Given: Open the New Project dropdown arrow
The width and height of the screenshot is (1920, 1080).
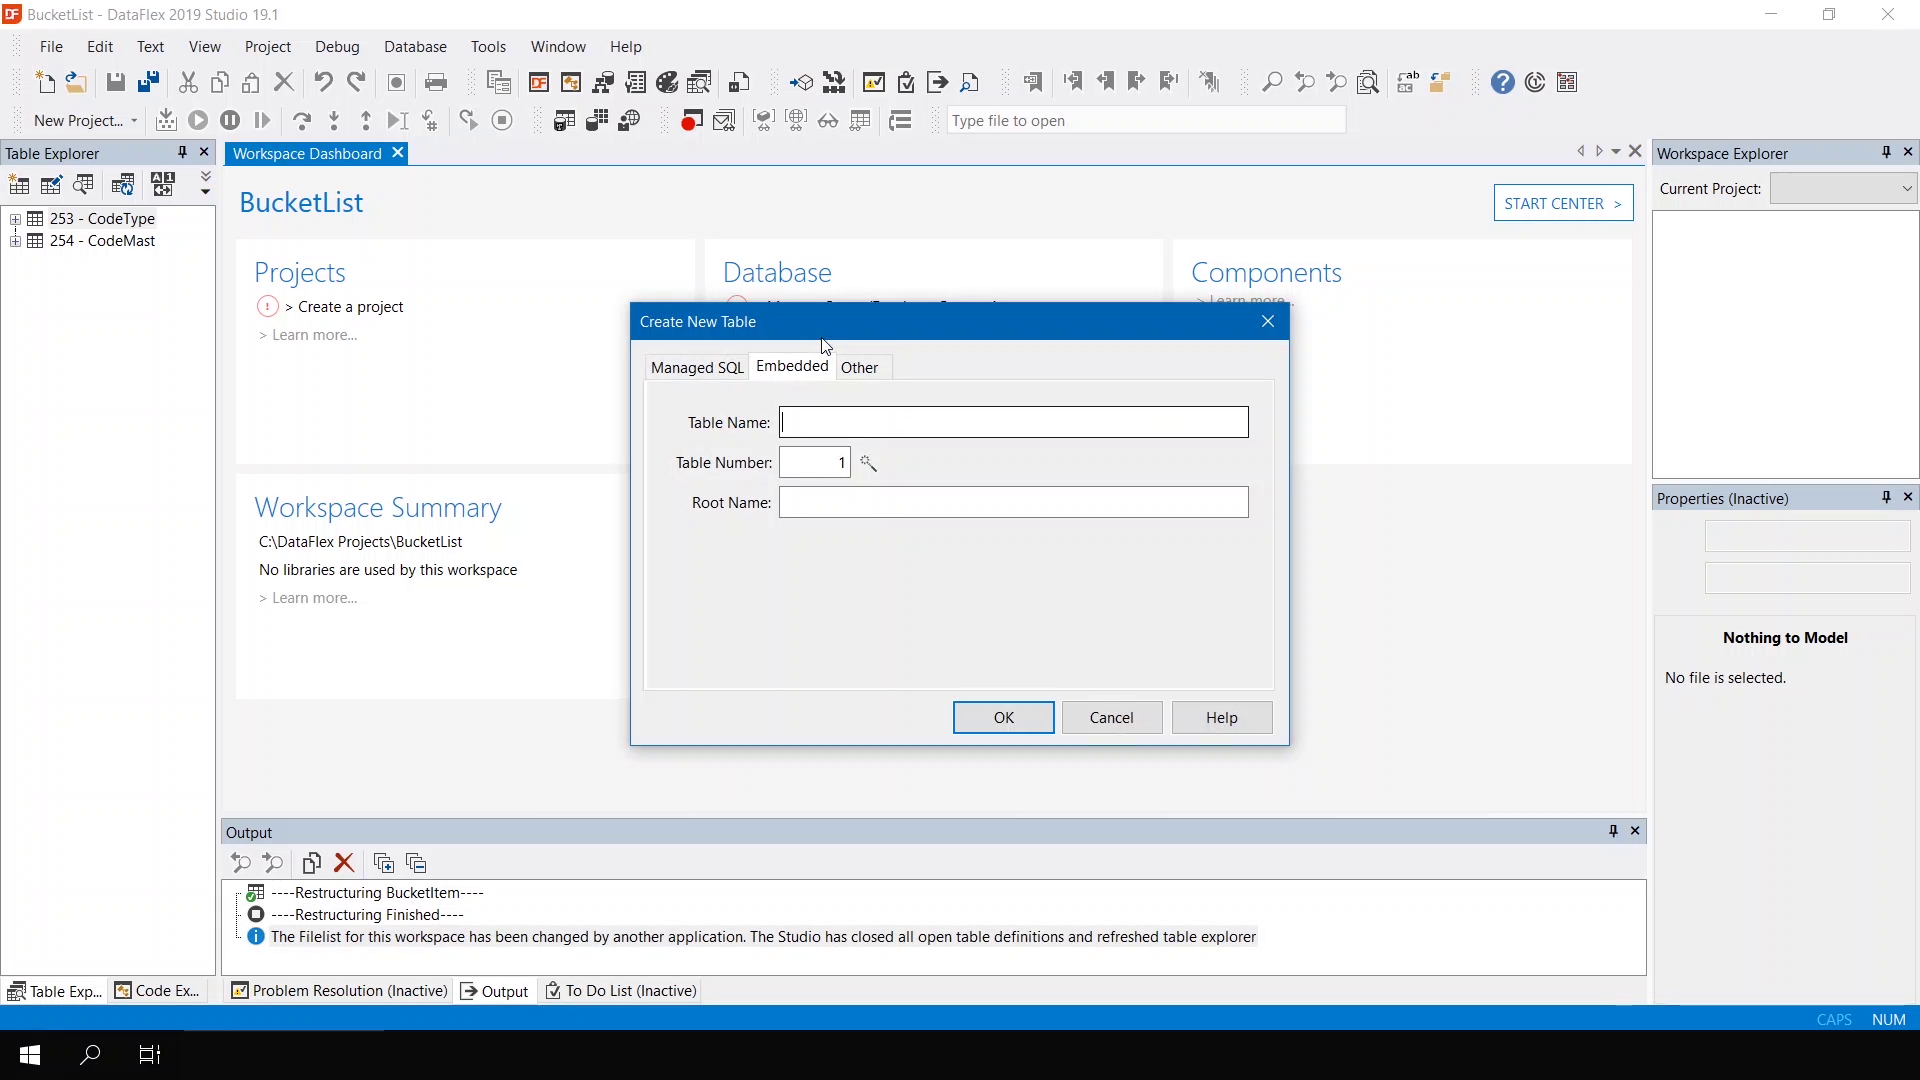Looking at the screenshot, I should [x=134, y=121].
